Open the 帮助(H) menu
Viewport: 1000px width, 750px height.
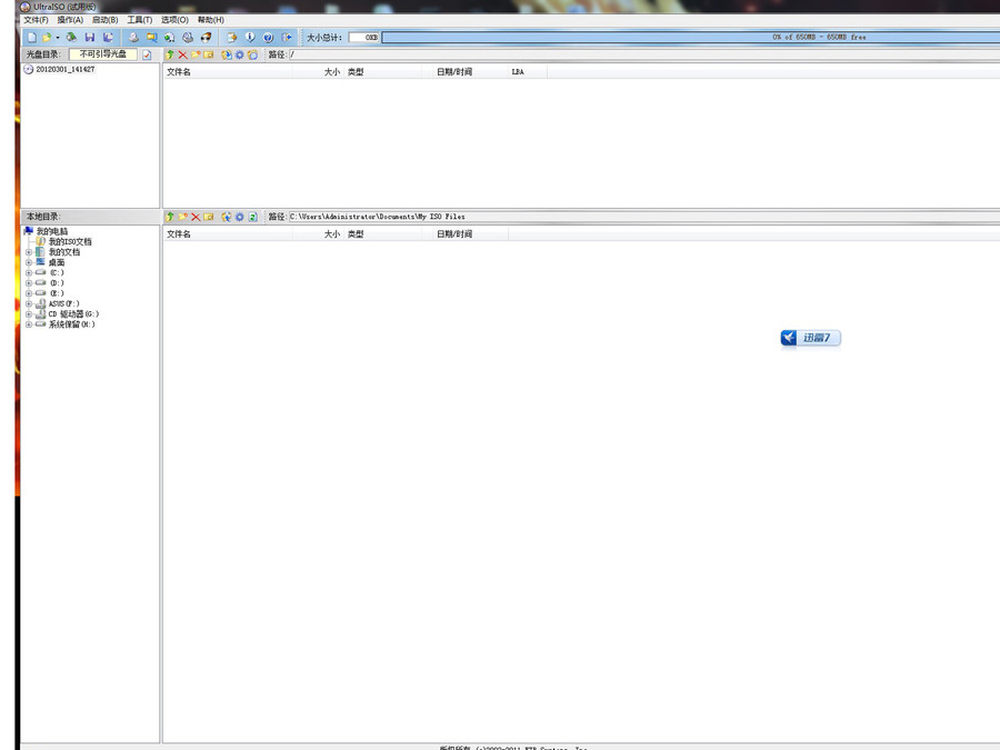point(210,20)
